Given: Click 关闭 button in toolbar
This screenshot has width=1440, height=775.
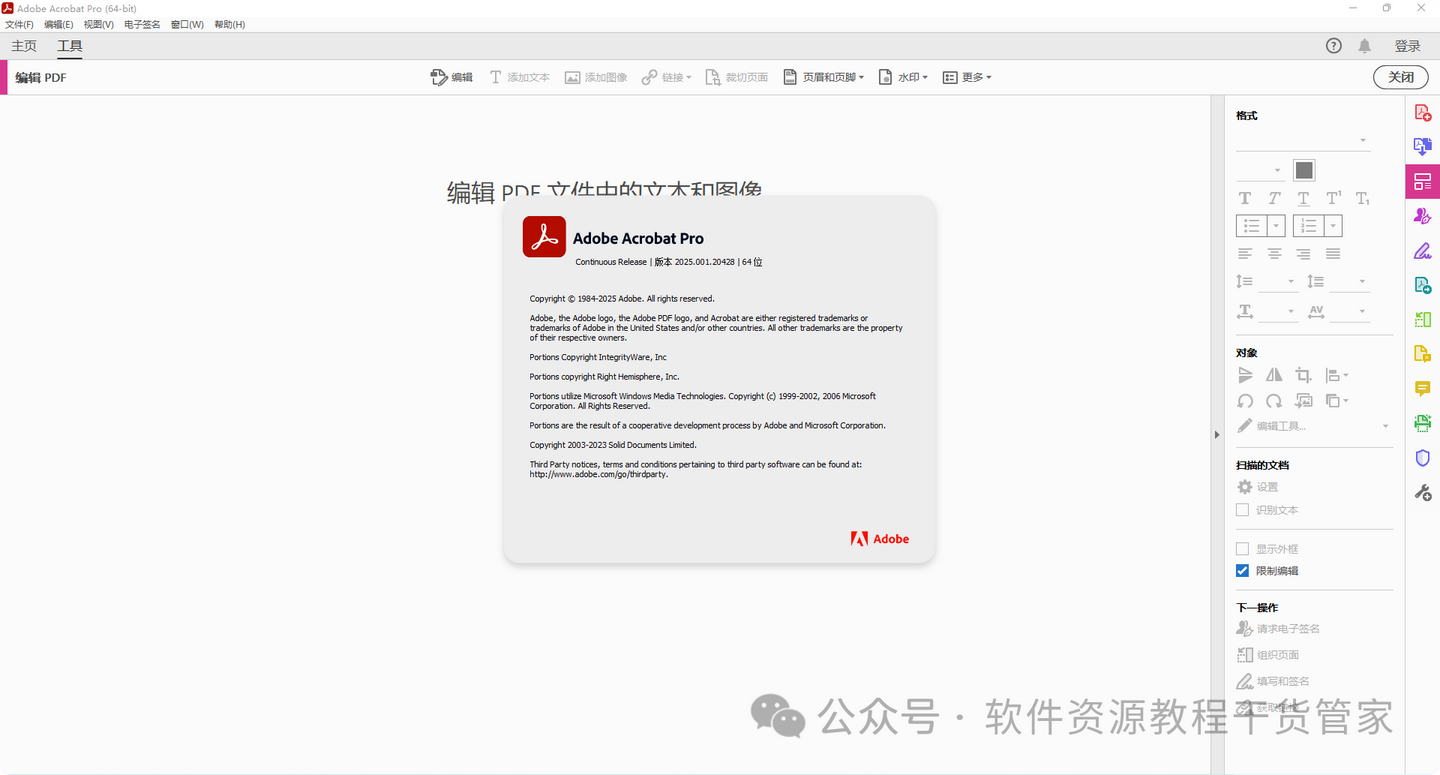Looking at the screenshot, I should coord(1401,77).
